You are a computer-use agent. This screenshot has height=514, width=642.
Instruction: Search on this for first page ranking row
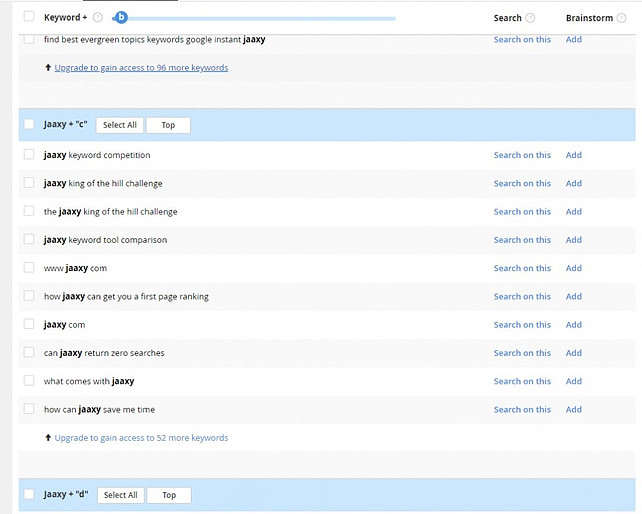[x=522, y=296]
